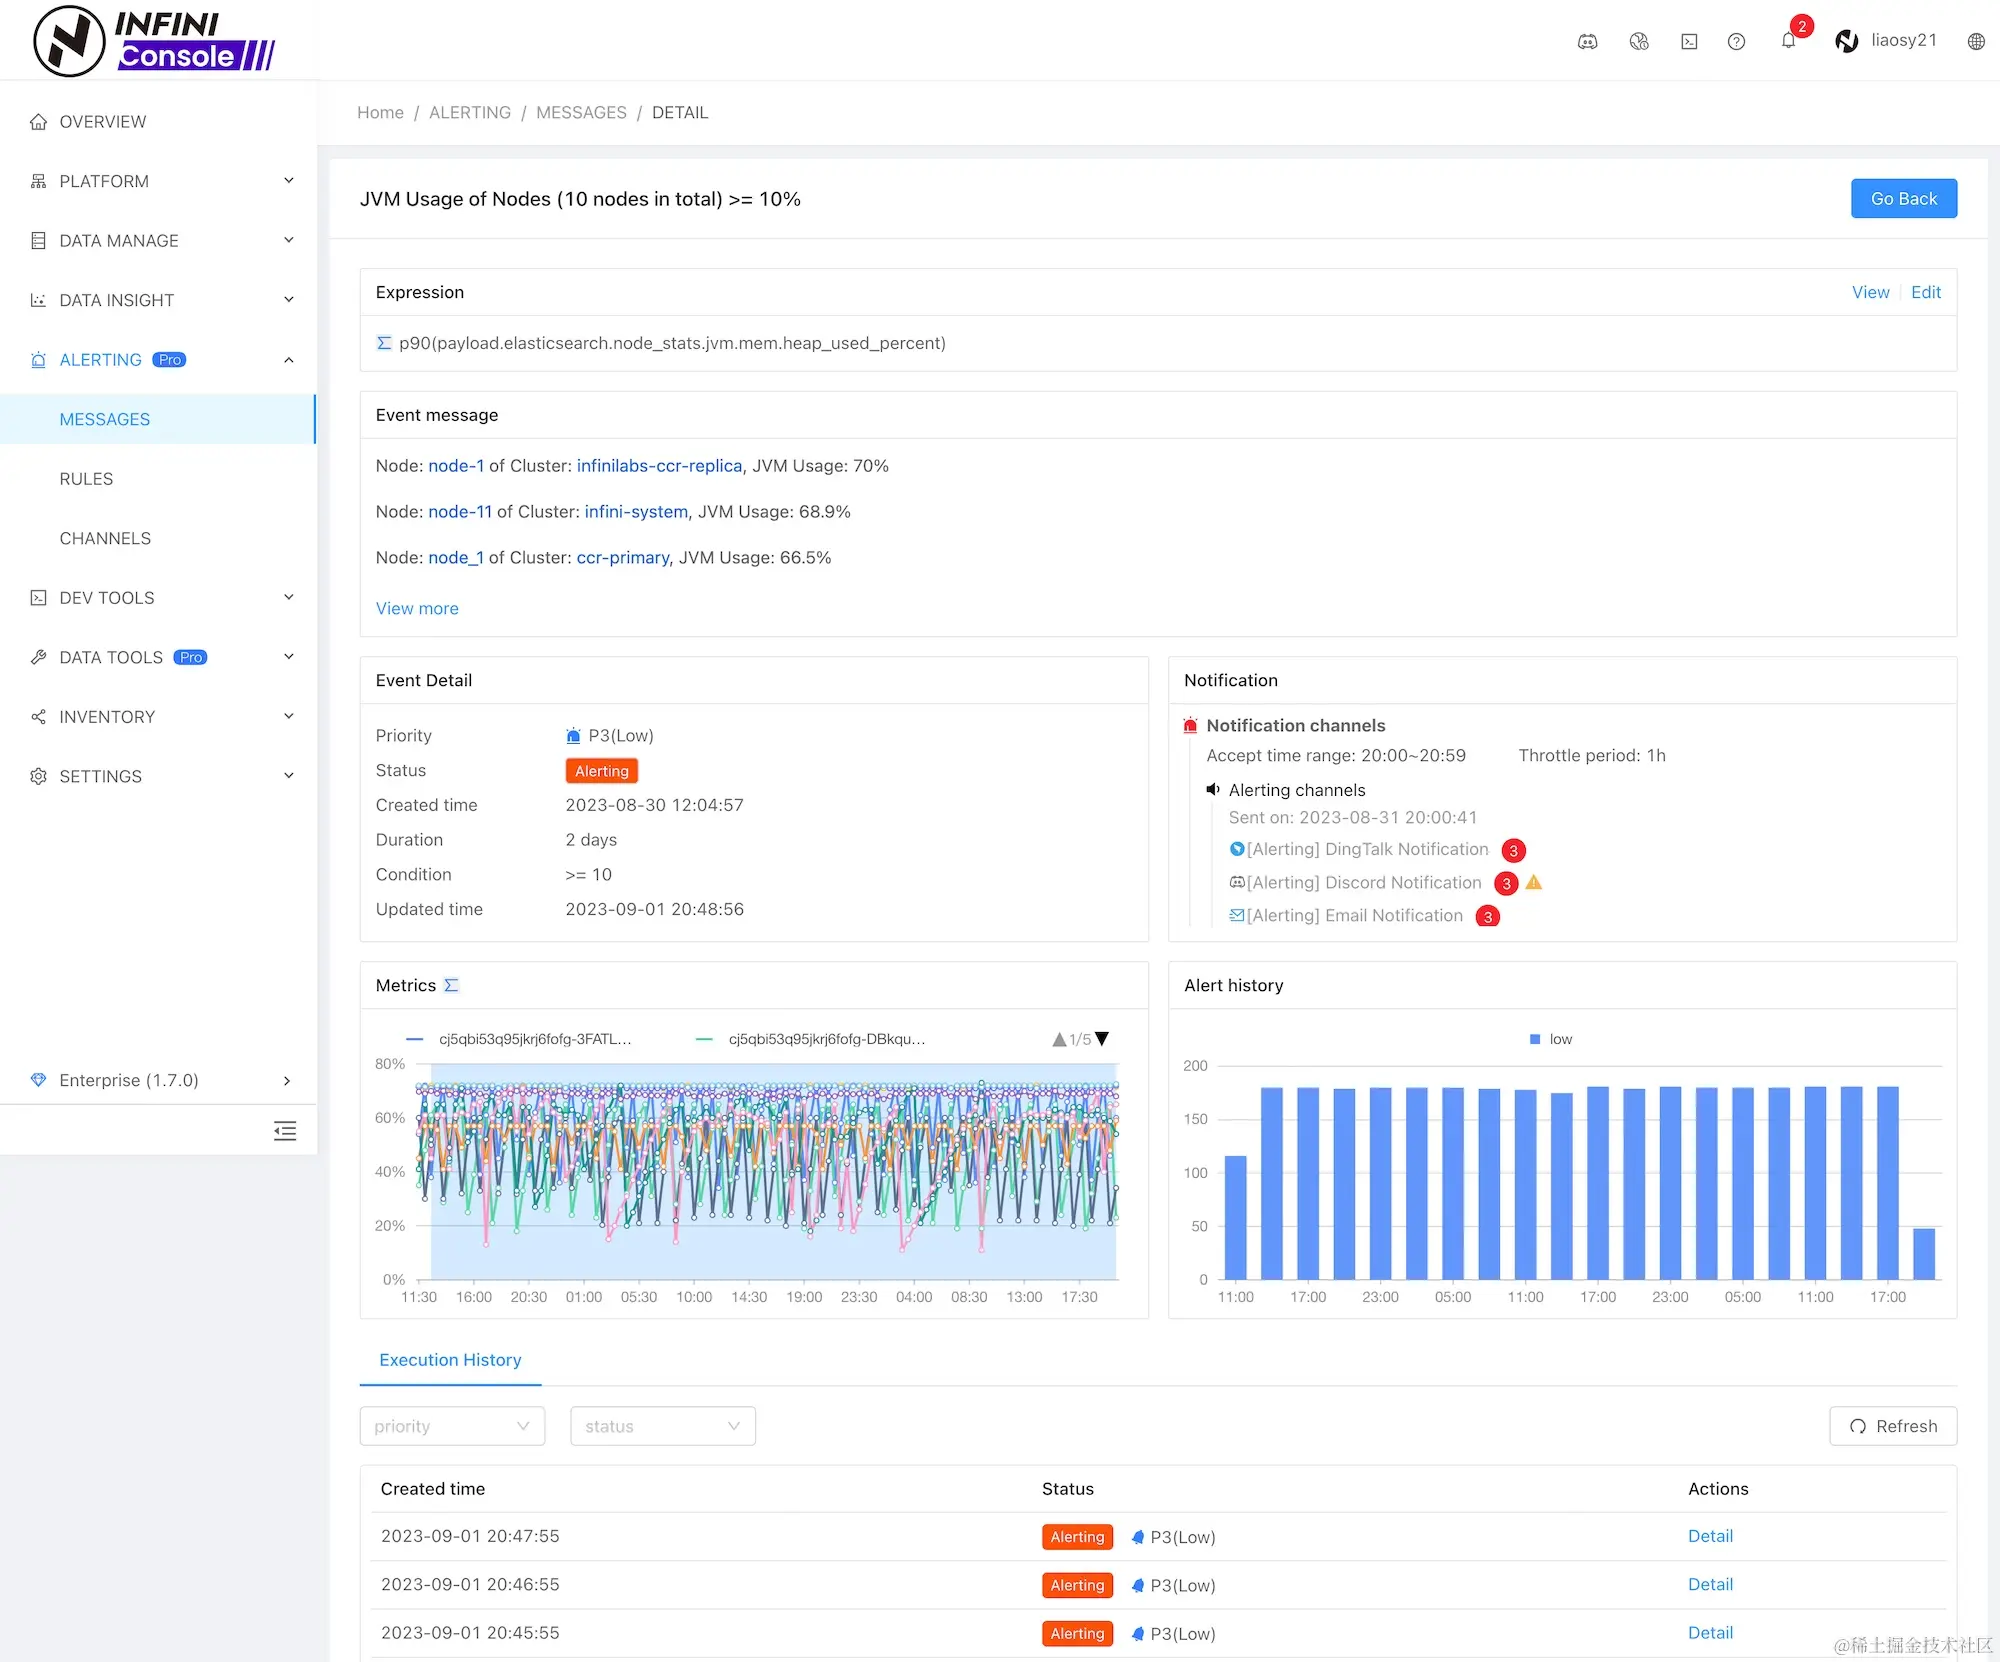Click the Discord icon in top header

(x=1587, y=41)
